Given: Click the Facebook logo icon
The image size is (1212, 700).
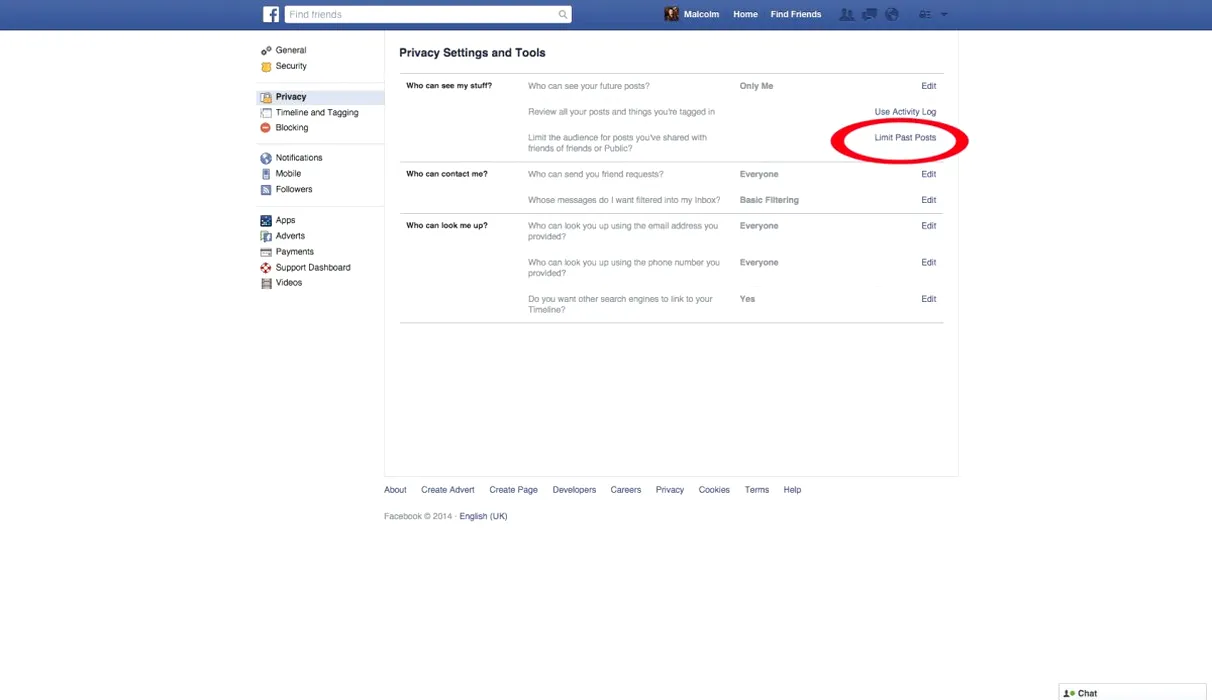Looking at the screenshot, I should click(x=271, y=14).
